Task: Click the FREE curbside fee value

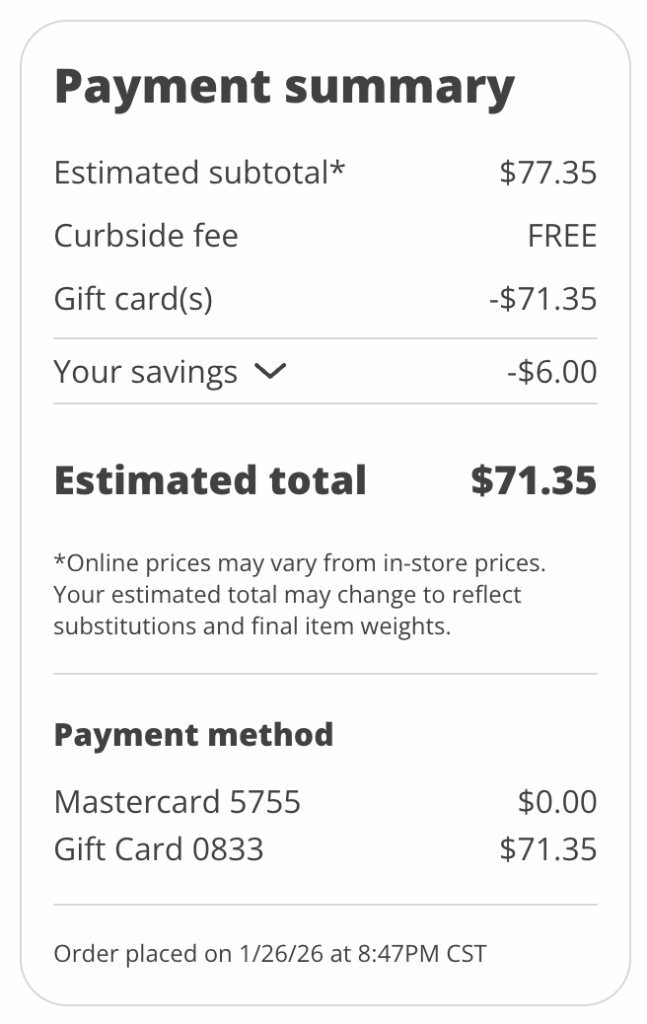Action: tap(562, 236)
